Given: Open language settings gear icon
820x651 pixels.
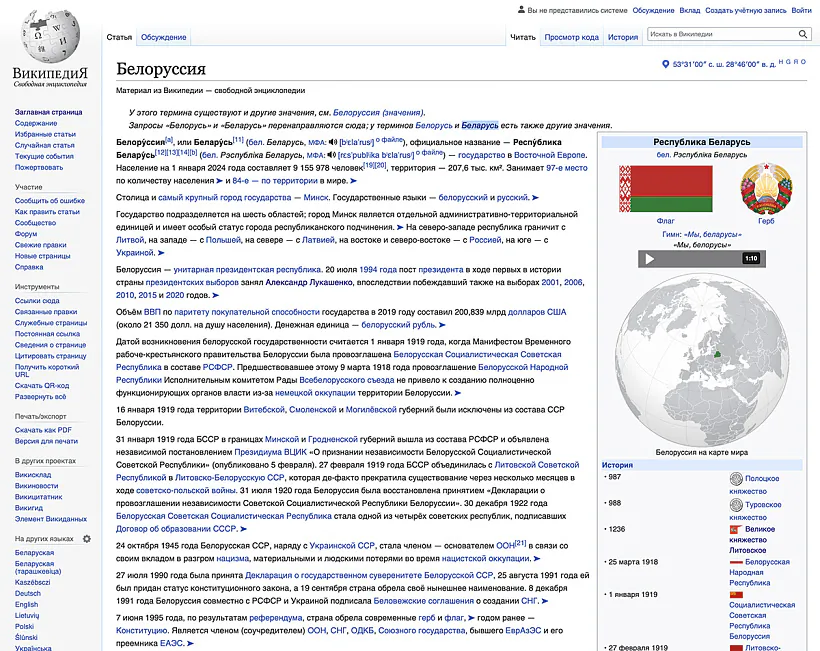Looking at the screenshot, I should click(x=87, y=539).
